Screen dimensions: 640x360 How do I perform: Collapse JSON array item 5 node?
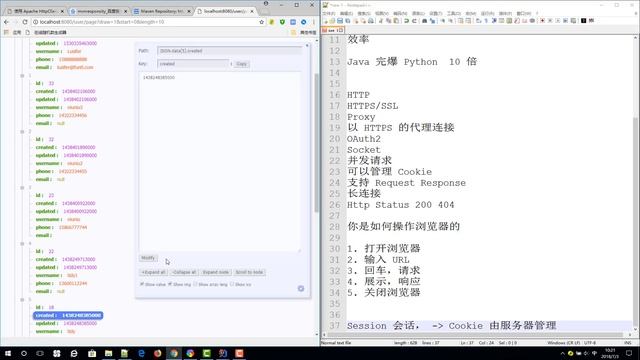22,299
